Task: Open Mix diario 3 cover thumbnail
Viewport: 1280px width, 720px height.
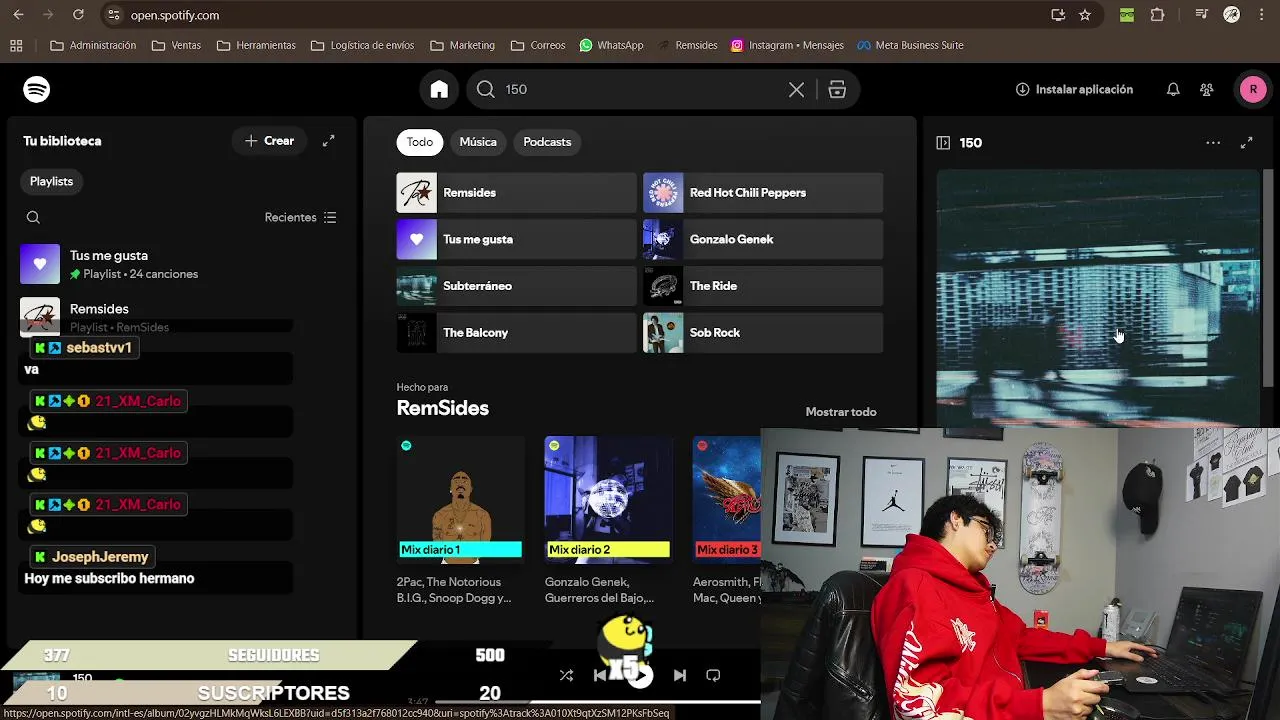Action: click(727, 500)
